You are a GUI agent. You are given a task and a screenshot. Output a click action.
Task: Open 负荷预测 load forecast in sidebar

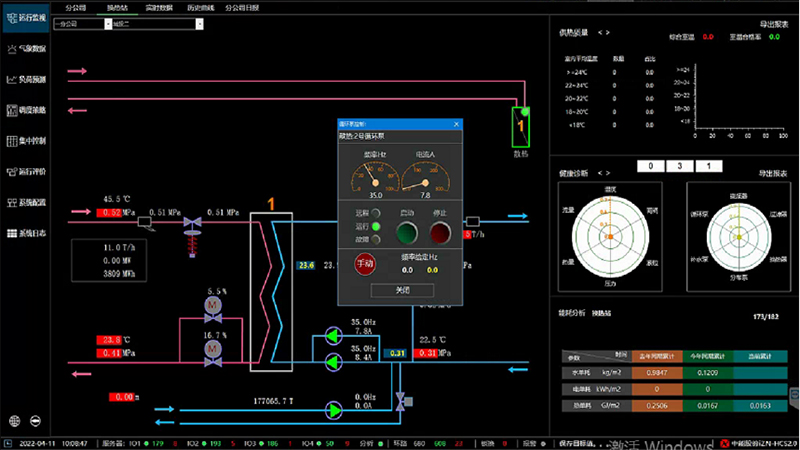tap(27, 79)
